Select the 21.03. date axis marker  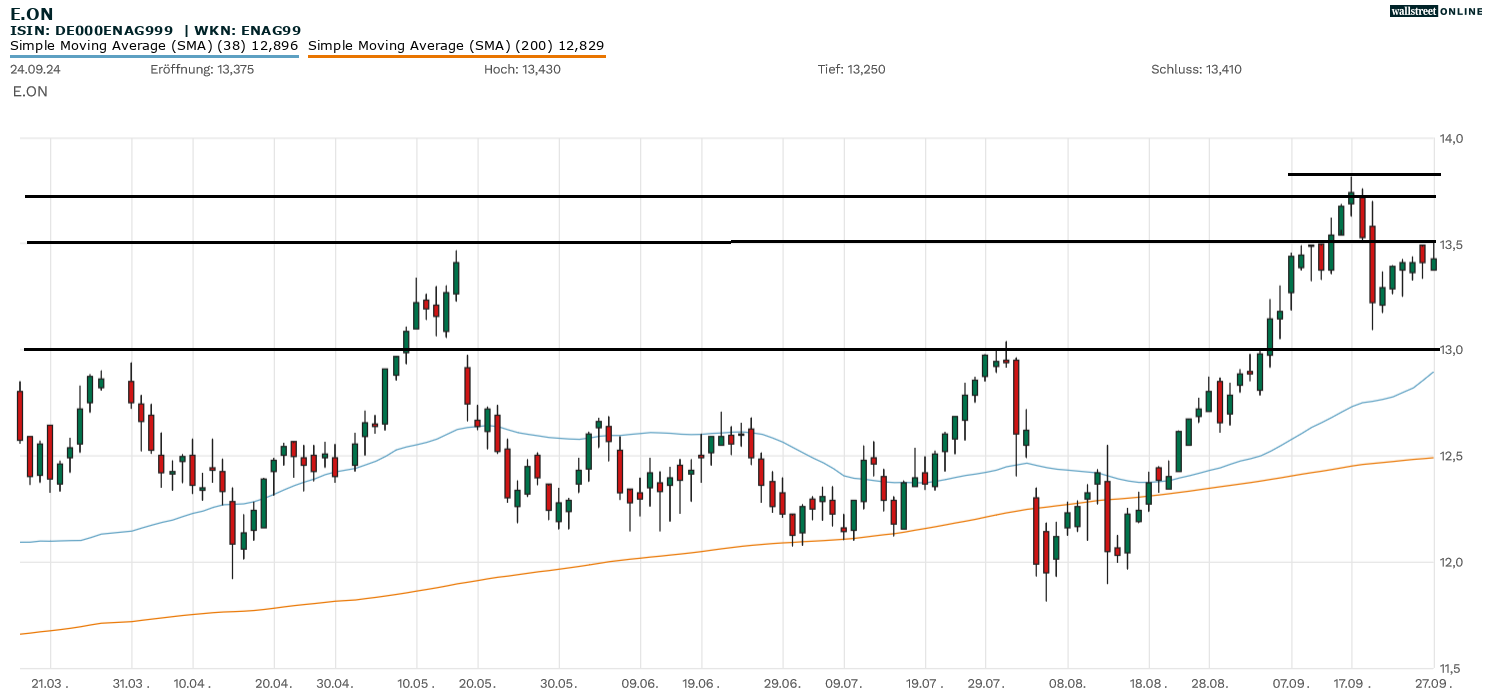point(50,683)
